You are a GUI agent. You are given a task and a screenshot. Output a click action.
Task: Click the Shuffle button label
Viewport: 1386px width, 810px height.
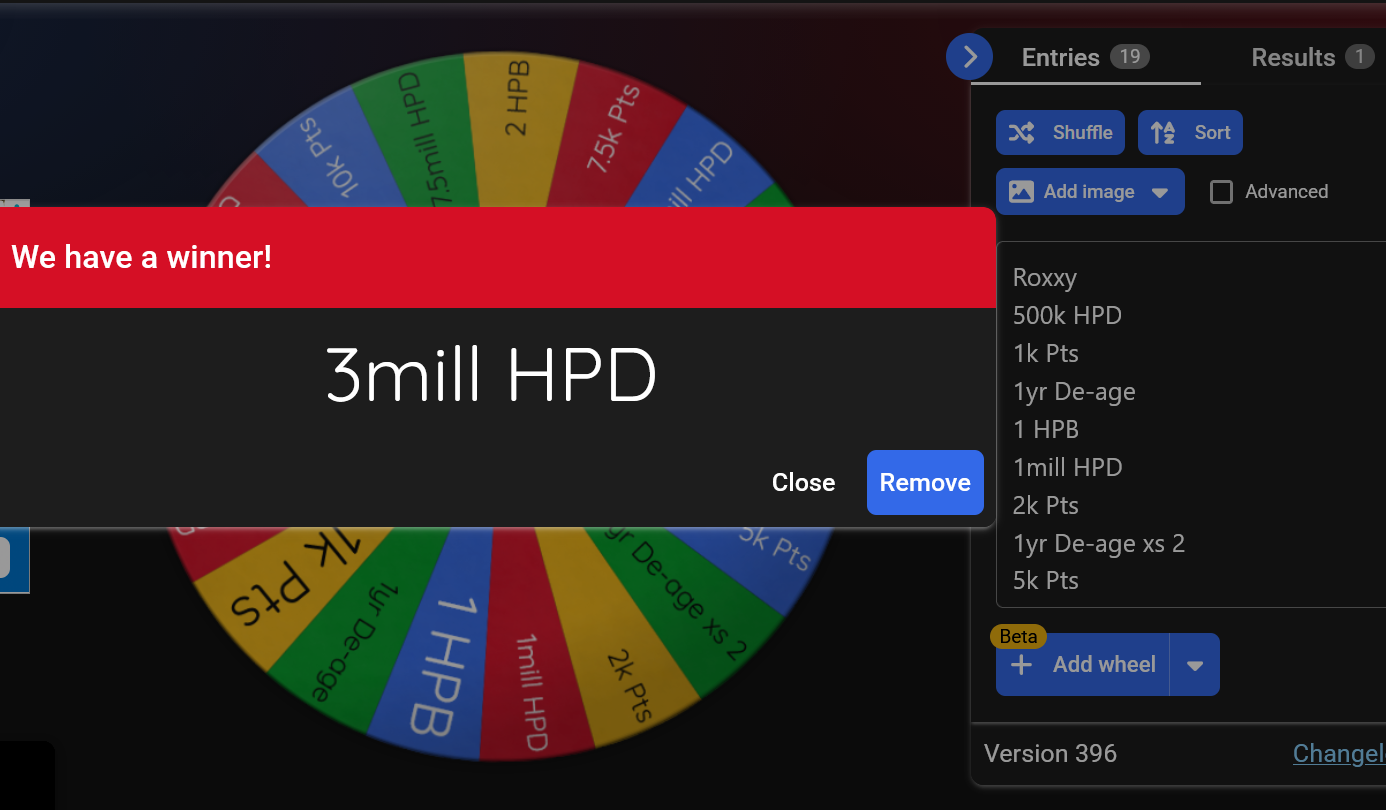[x=1082, y=132]
